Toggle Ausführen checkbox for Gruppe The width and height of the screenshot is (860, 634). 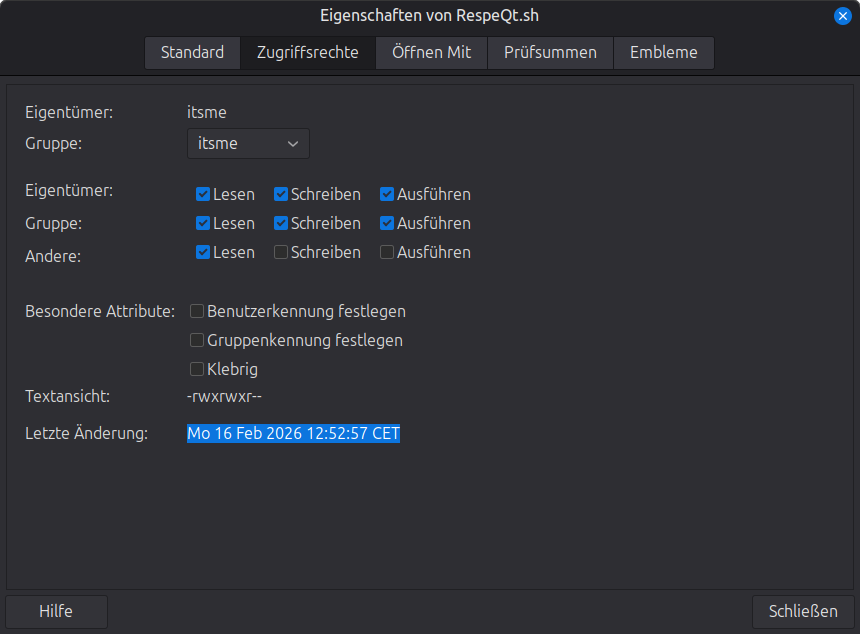[x=387, y=223]
